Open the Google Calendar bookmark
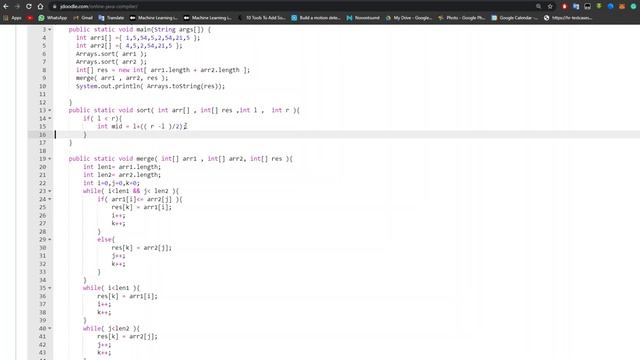 (515, 18)
